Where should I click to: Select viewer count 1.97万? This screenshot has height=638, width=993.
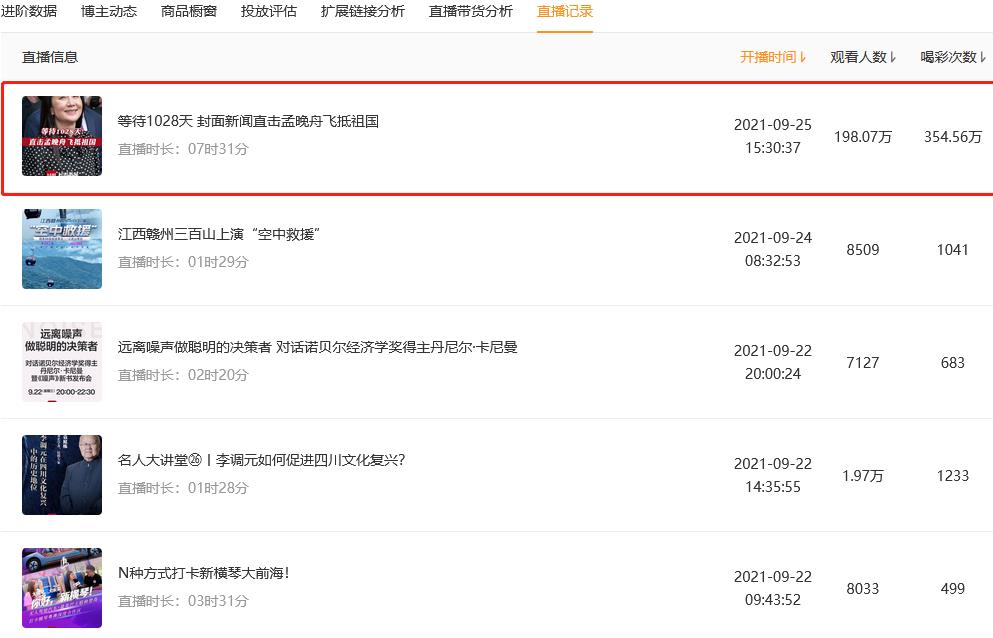pos(863,476)
